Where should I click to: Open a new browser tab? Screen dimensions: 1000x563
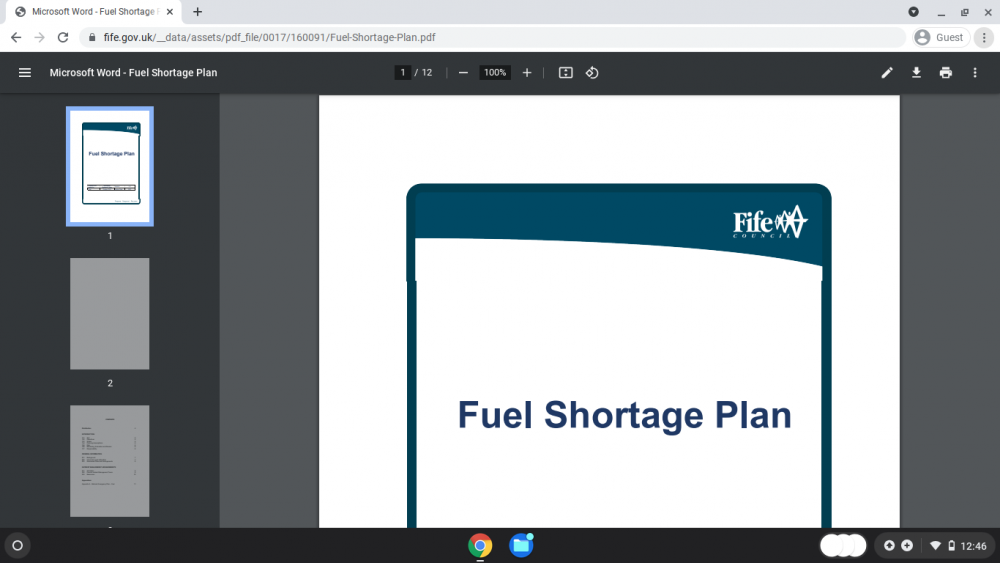(198, 11)
